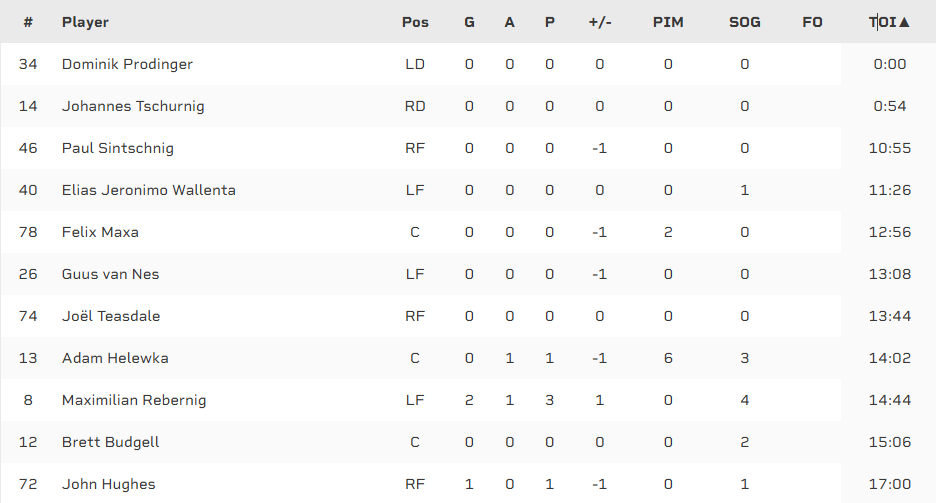Sort by points (P) column header
This screenshot has height=503, width=936.
pyautogui.click(x=549, y=22)
